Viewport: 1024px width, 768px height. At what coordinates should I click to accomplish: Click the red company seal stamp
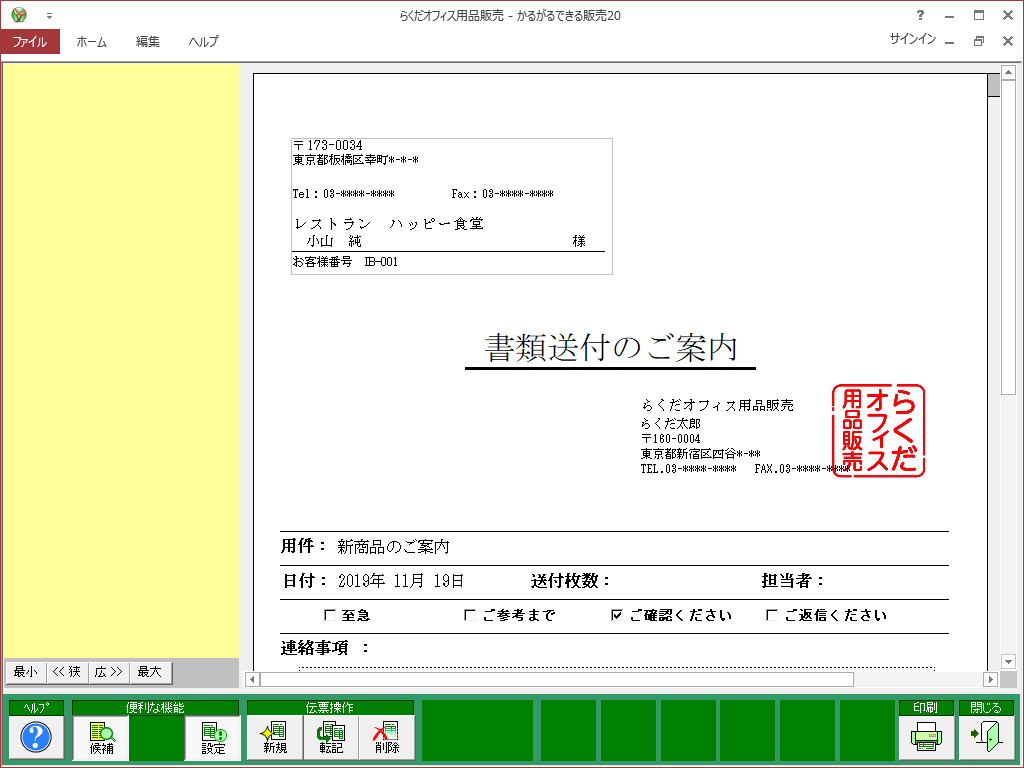(x=878, y=430)
